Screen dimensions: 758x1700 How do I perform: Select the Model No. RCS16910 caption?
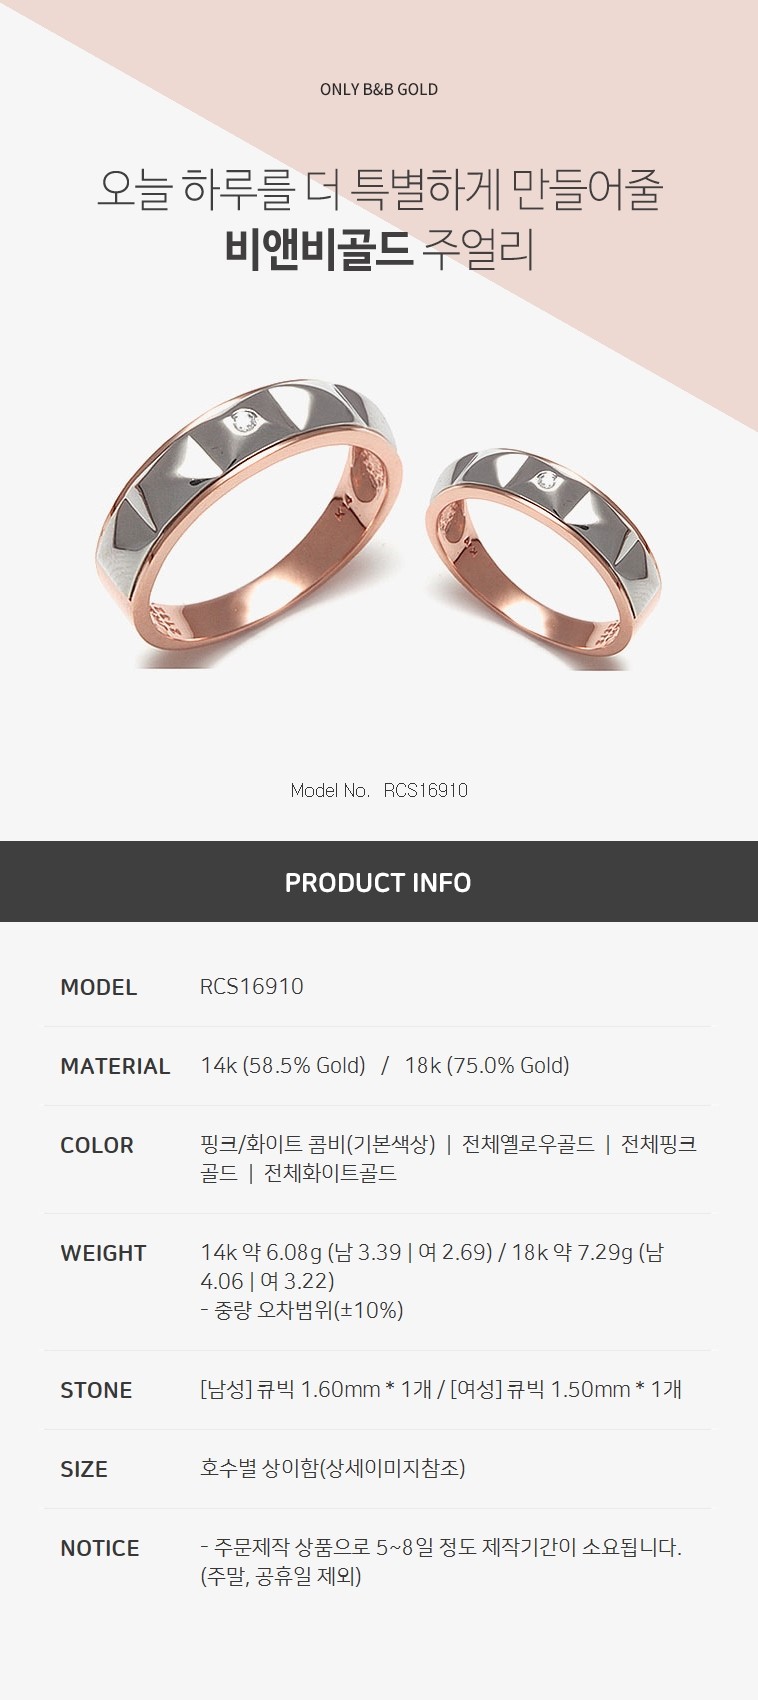pos(379,790)
